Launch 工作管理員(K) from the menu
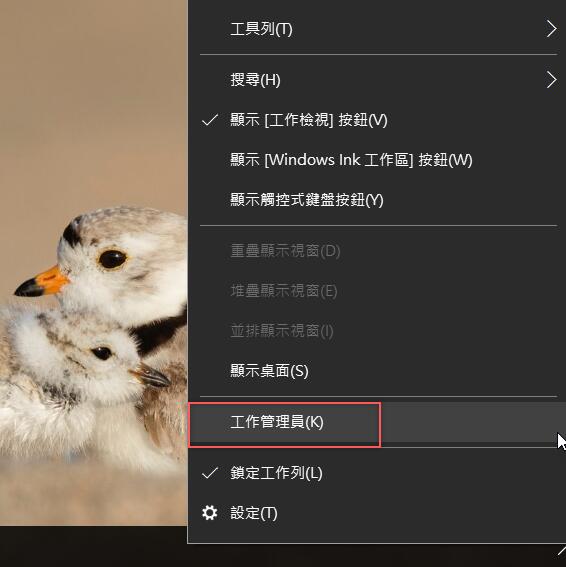 click(376, 422)
